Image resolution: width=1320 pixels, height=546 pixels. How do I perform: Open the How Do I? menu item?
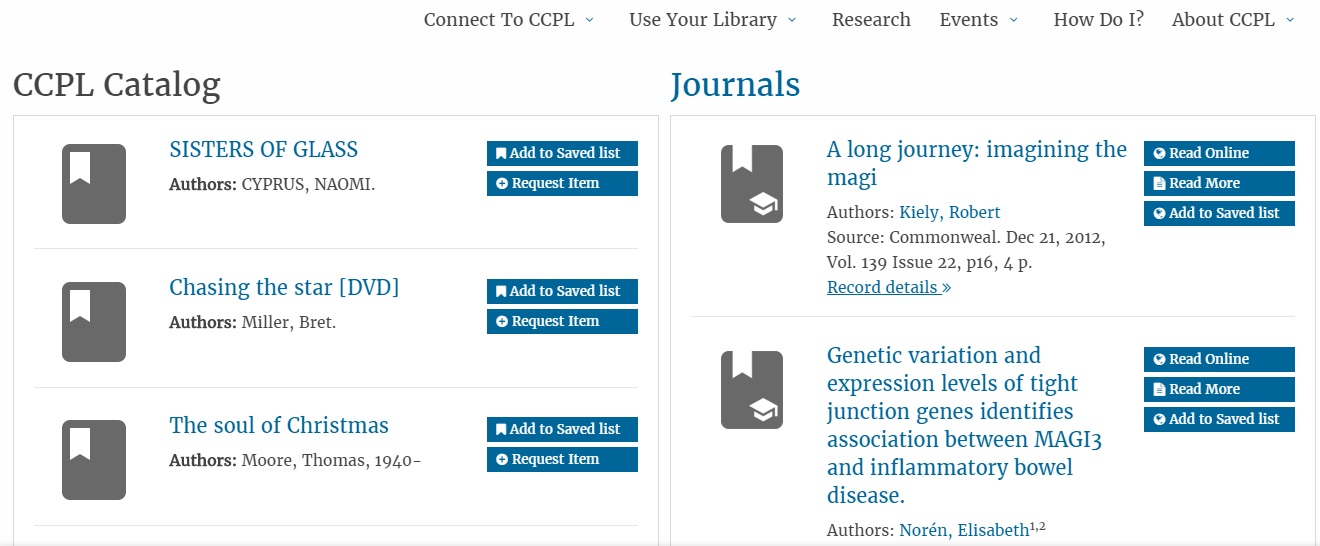(1098, 20)
